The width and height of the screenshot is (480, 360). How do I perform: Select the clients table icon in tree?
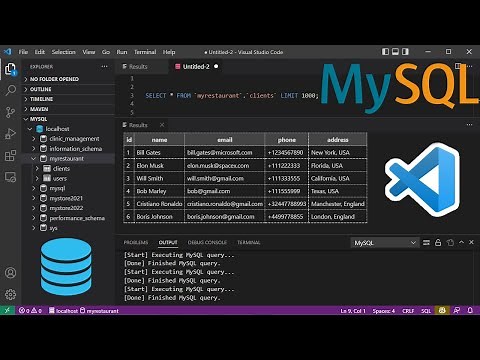tap(47, 169)
